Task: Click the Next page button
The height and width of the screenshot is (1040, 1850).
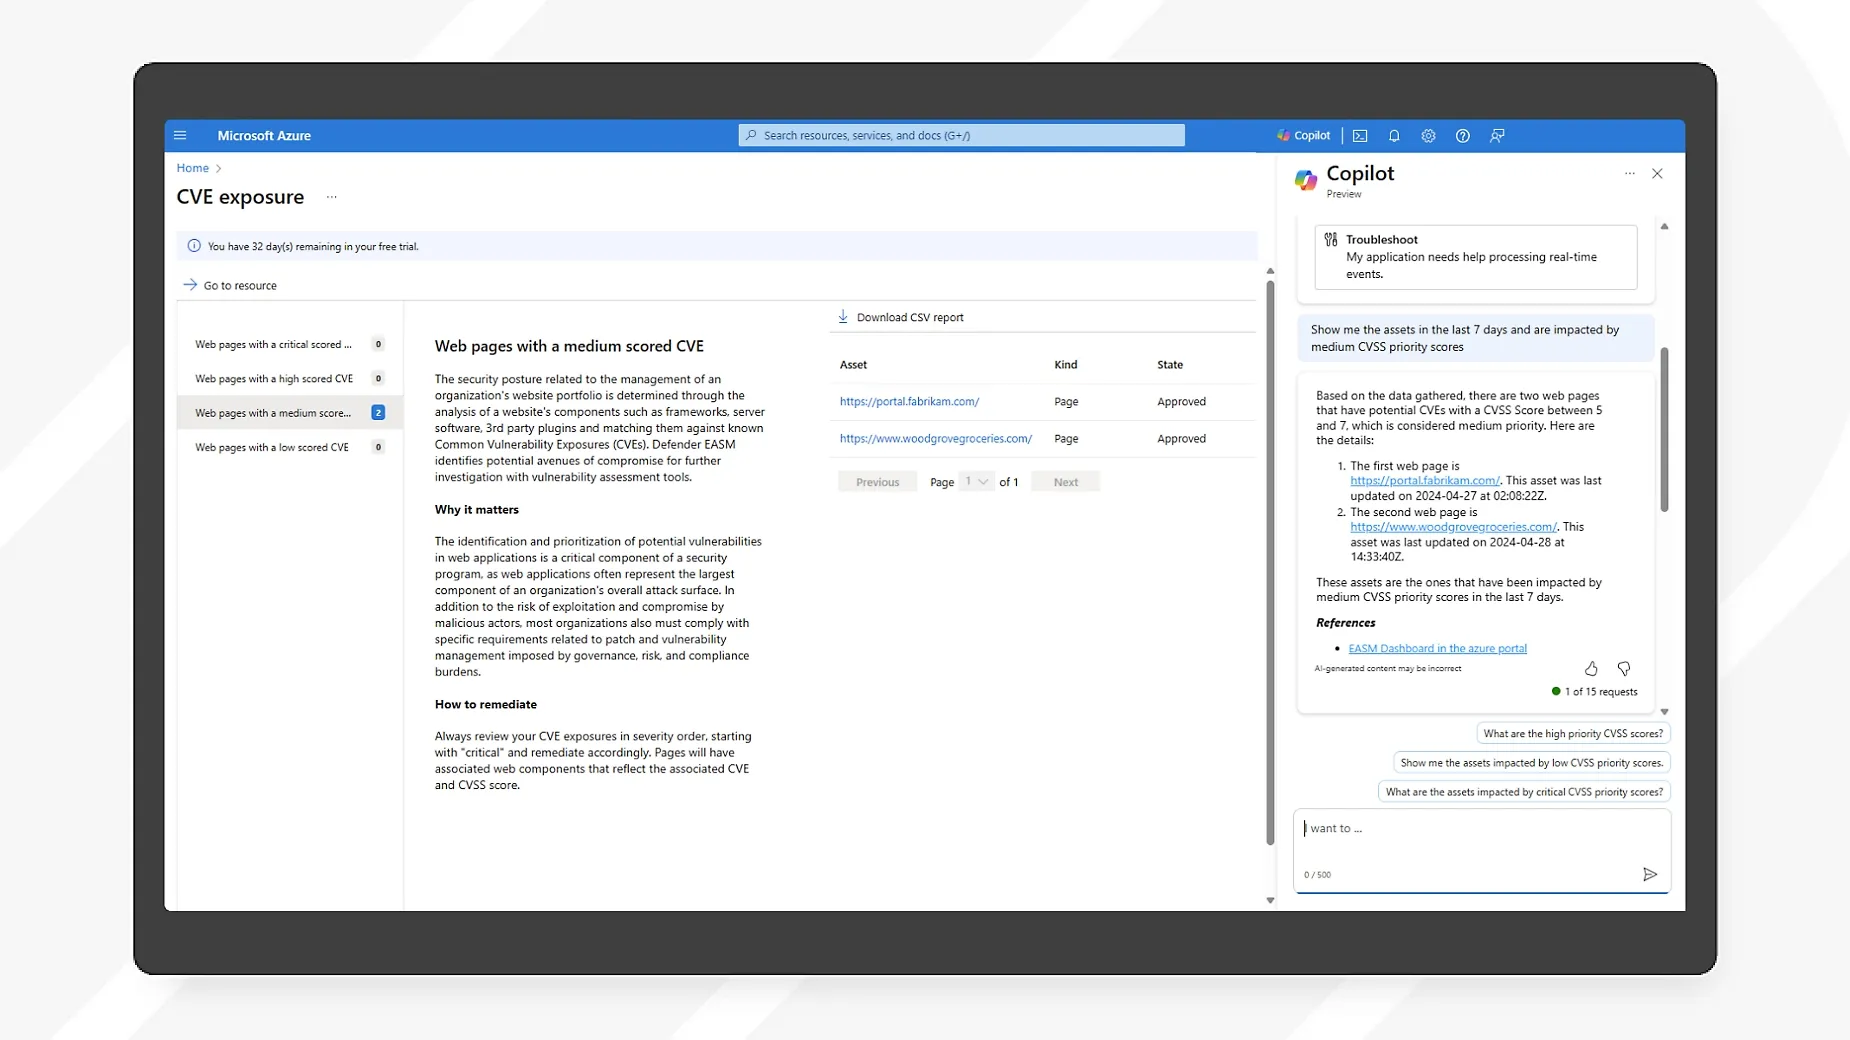Action: tap(1065, 482)
